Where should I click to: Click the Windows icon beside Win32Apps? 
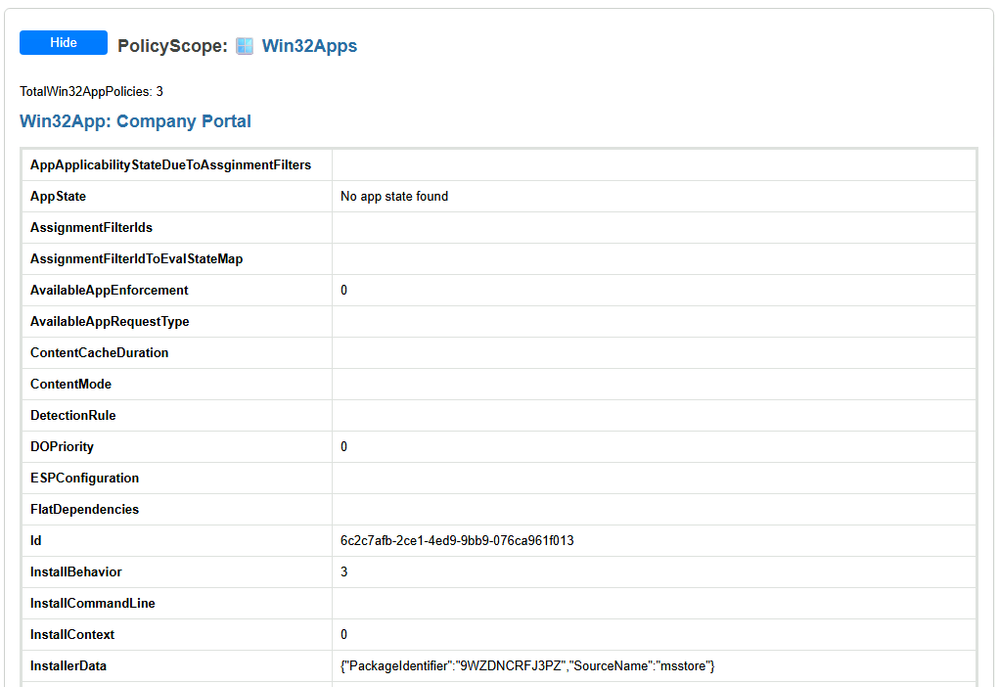click(245, 46)
